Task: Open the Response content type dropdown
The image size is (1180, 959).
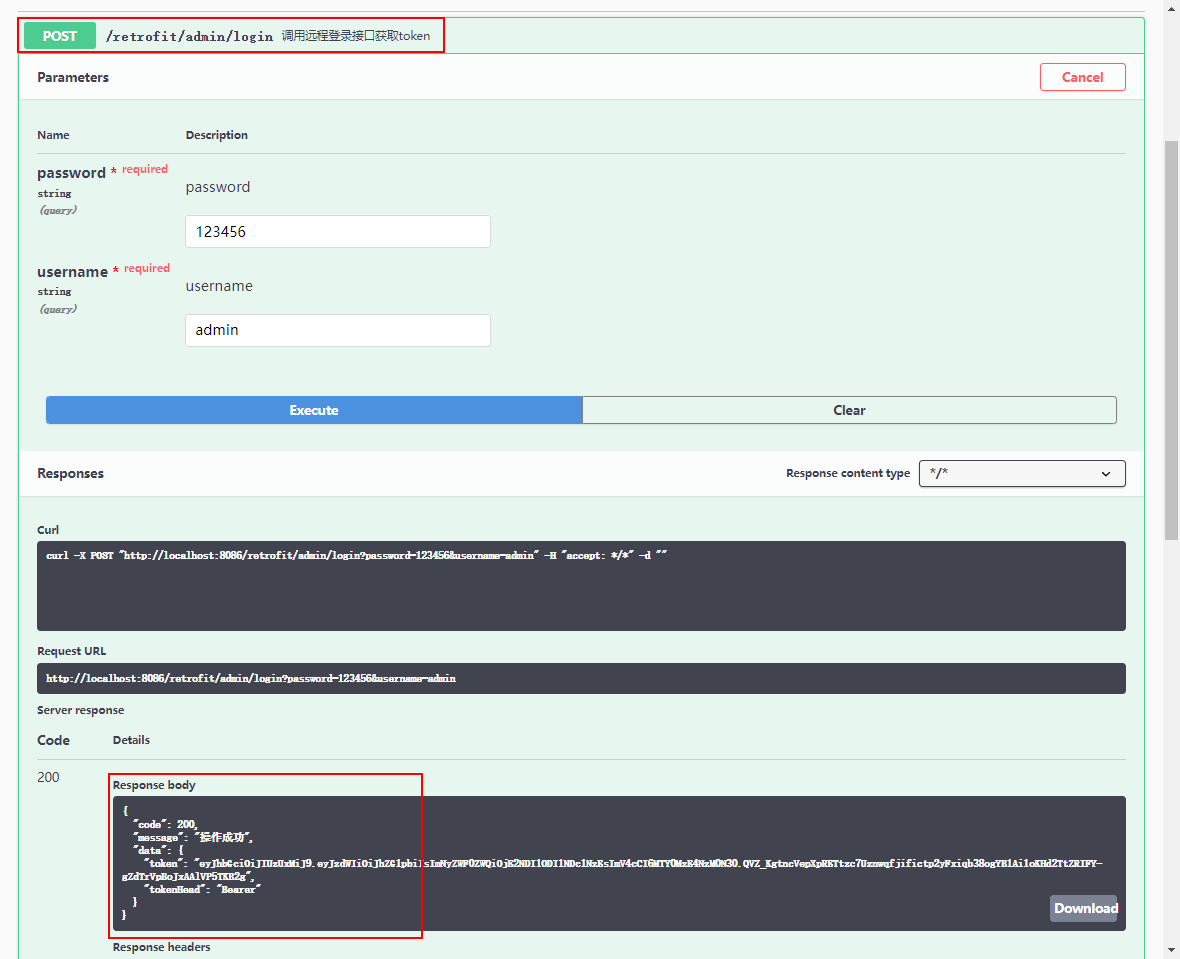Action: point(1021,473)
